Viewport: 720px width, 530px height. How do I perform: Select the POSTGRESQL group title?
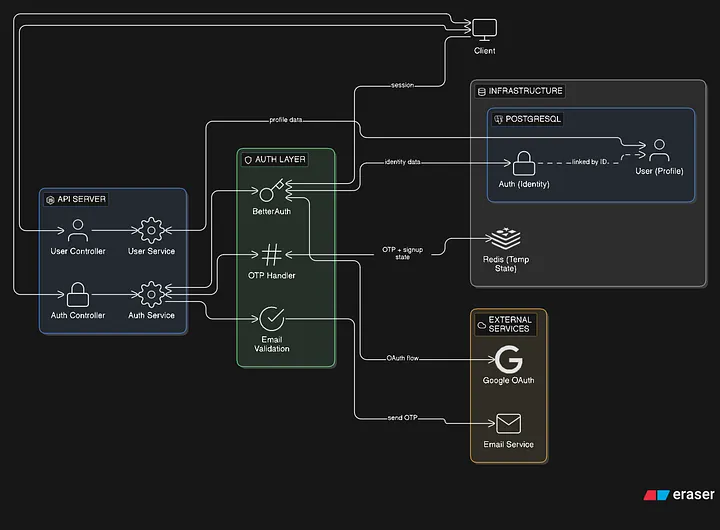[533, 119]
